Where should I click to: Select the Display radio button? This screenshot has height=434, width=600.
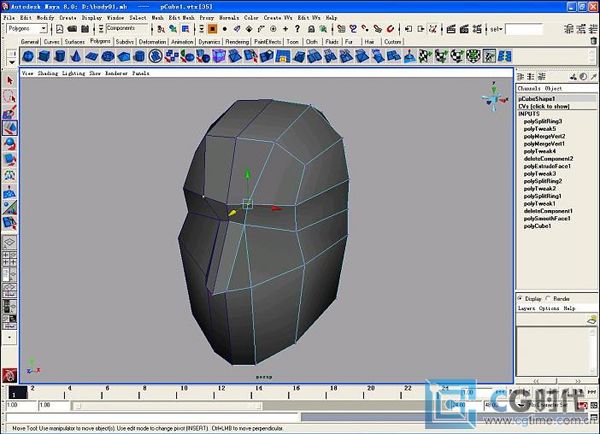520,298
